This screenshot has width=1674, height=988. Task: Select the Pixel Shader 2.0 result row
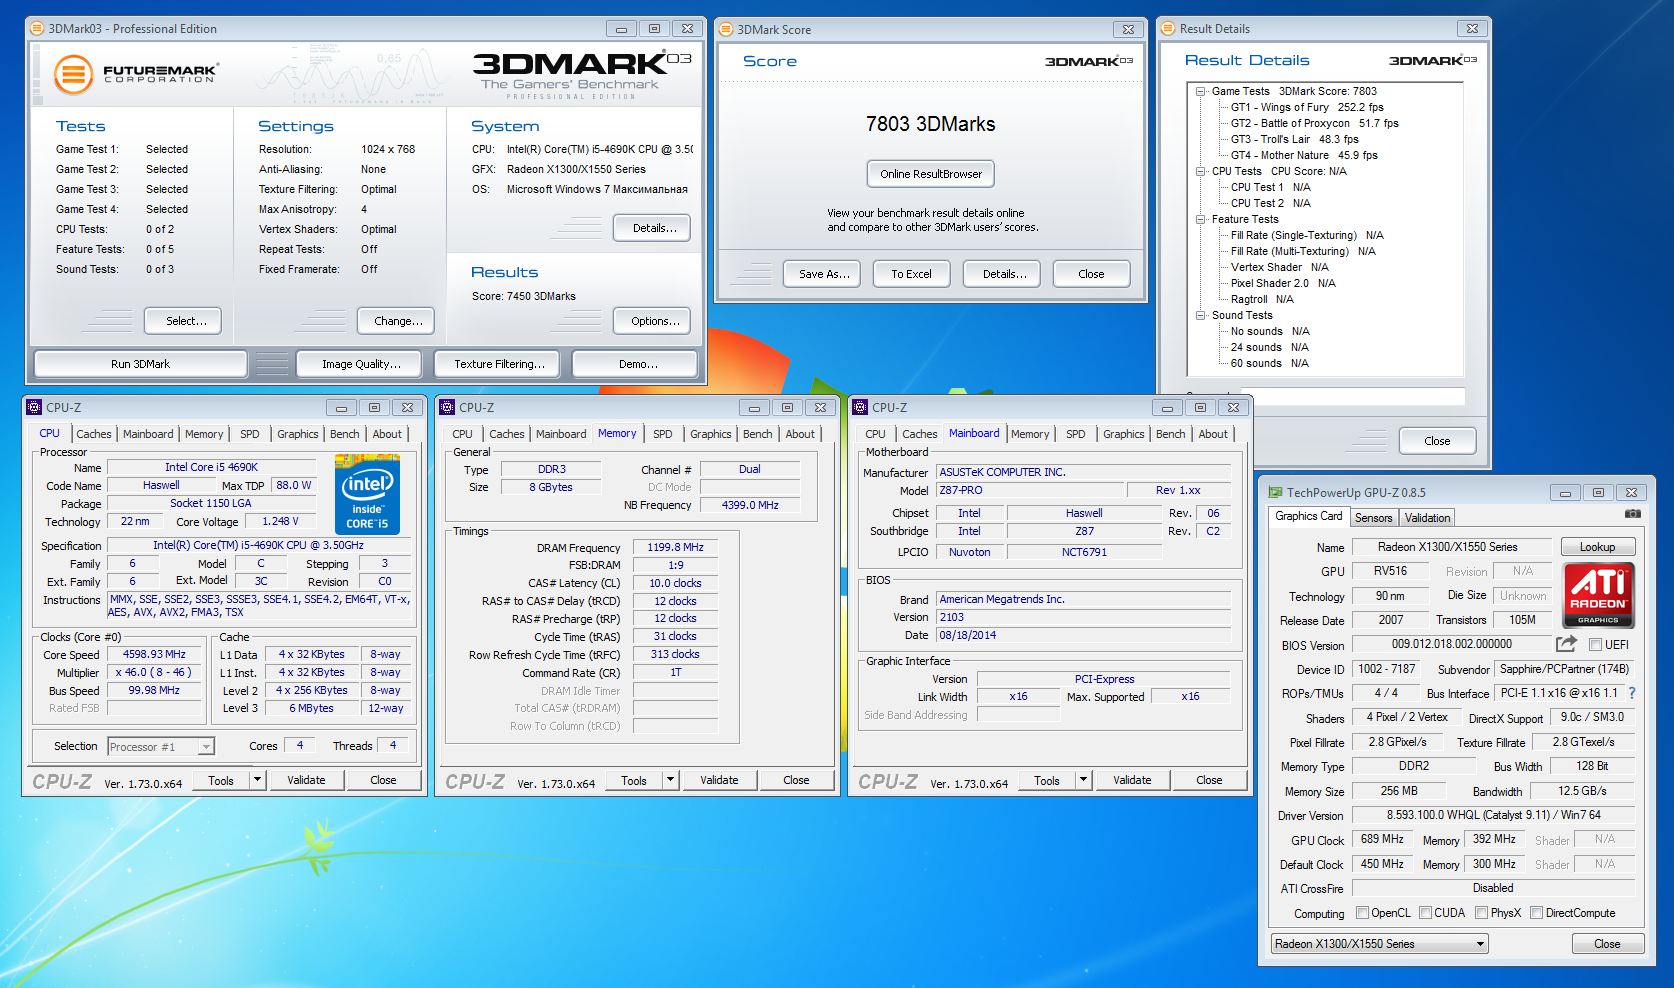pyautogui.click(x=1283, y=283)
